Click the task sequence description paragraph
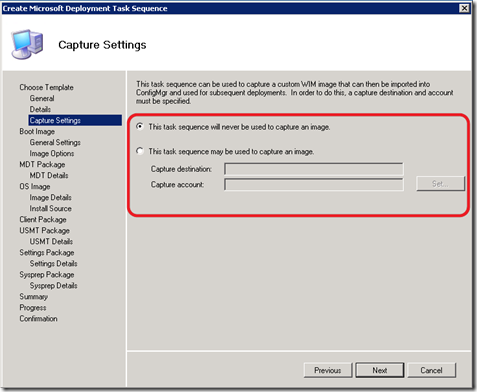 (295, 92)
